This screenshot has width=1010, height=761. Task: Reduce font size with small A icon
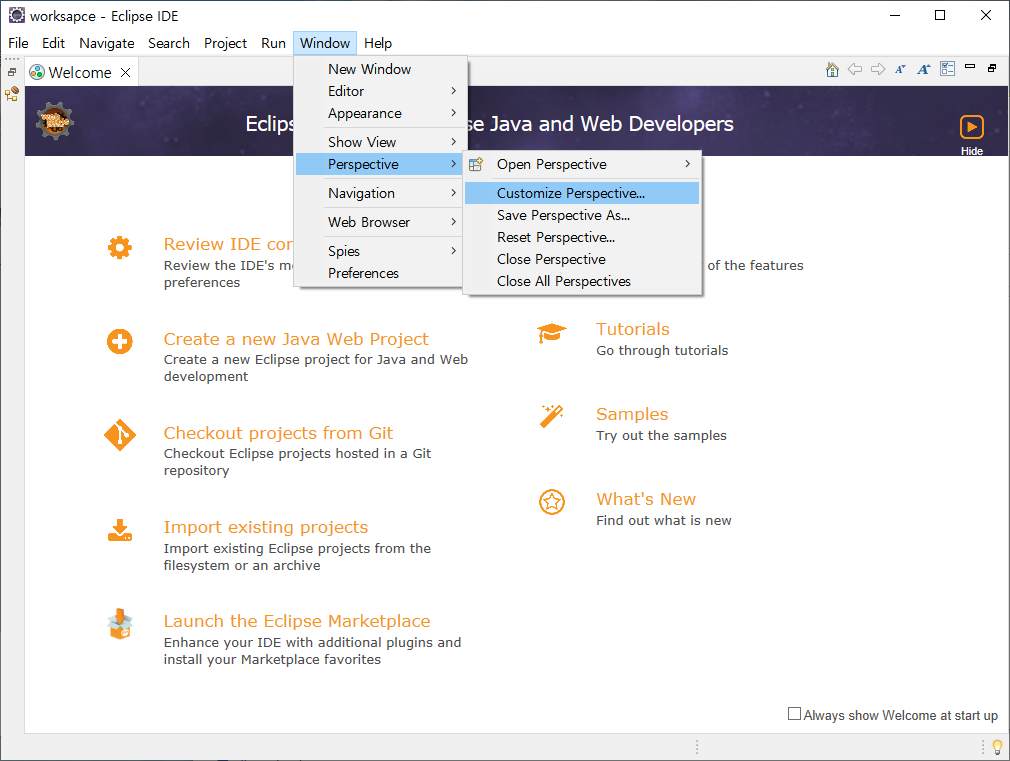[900, 70]
